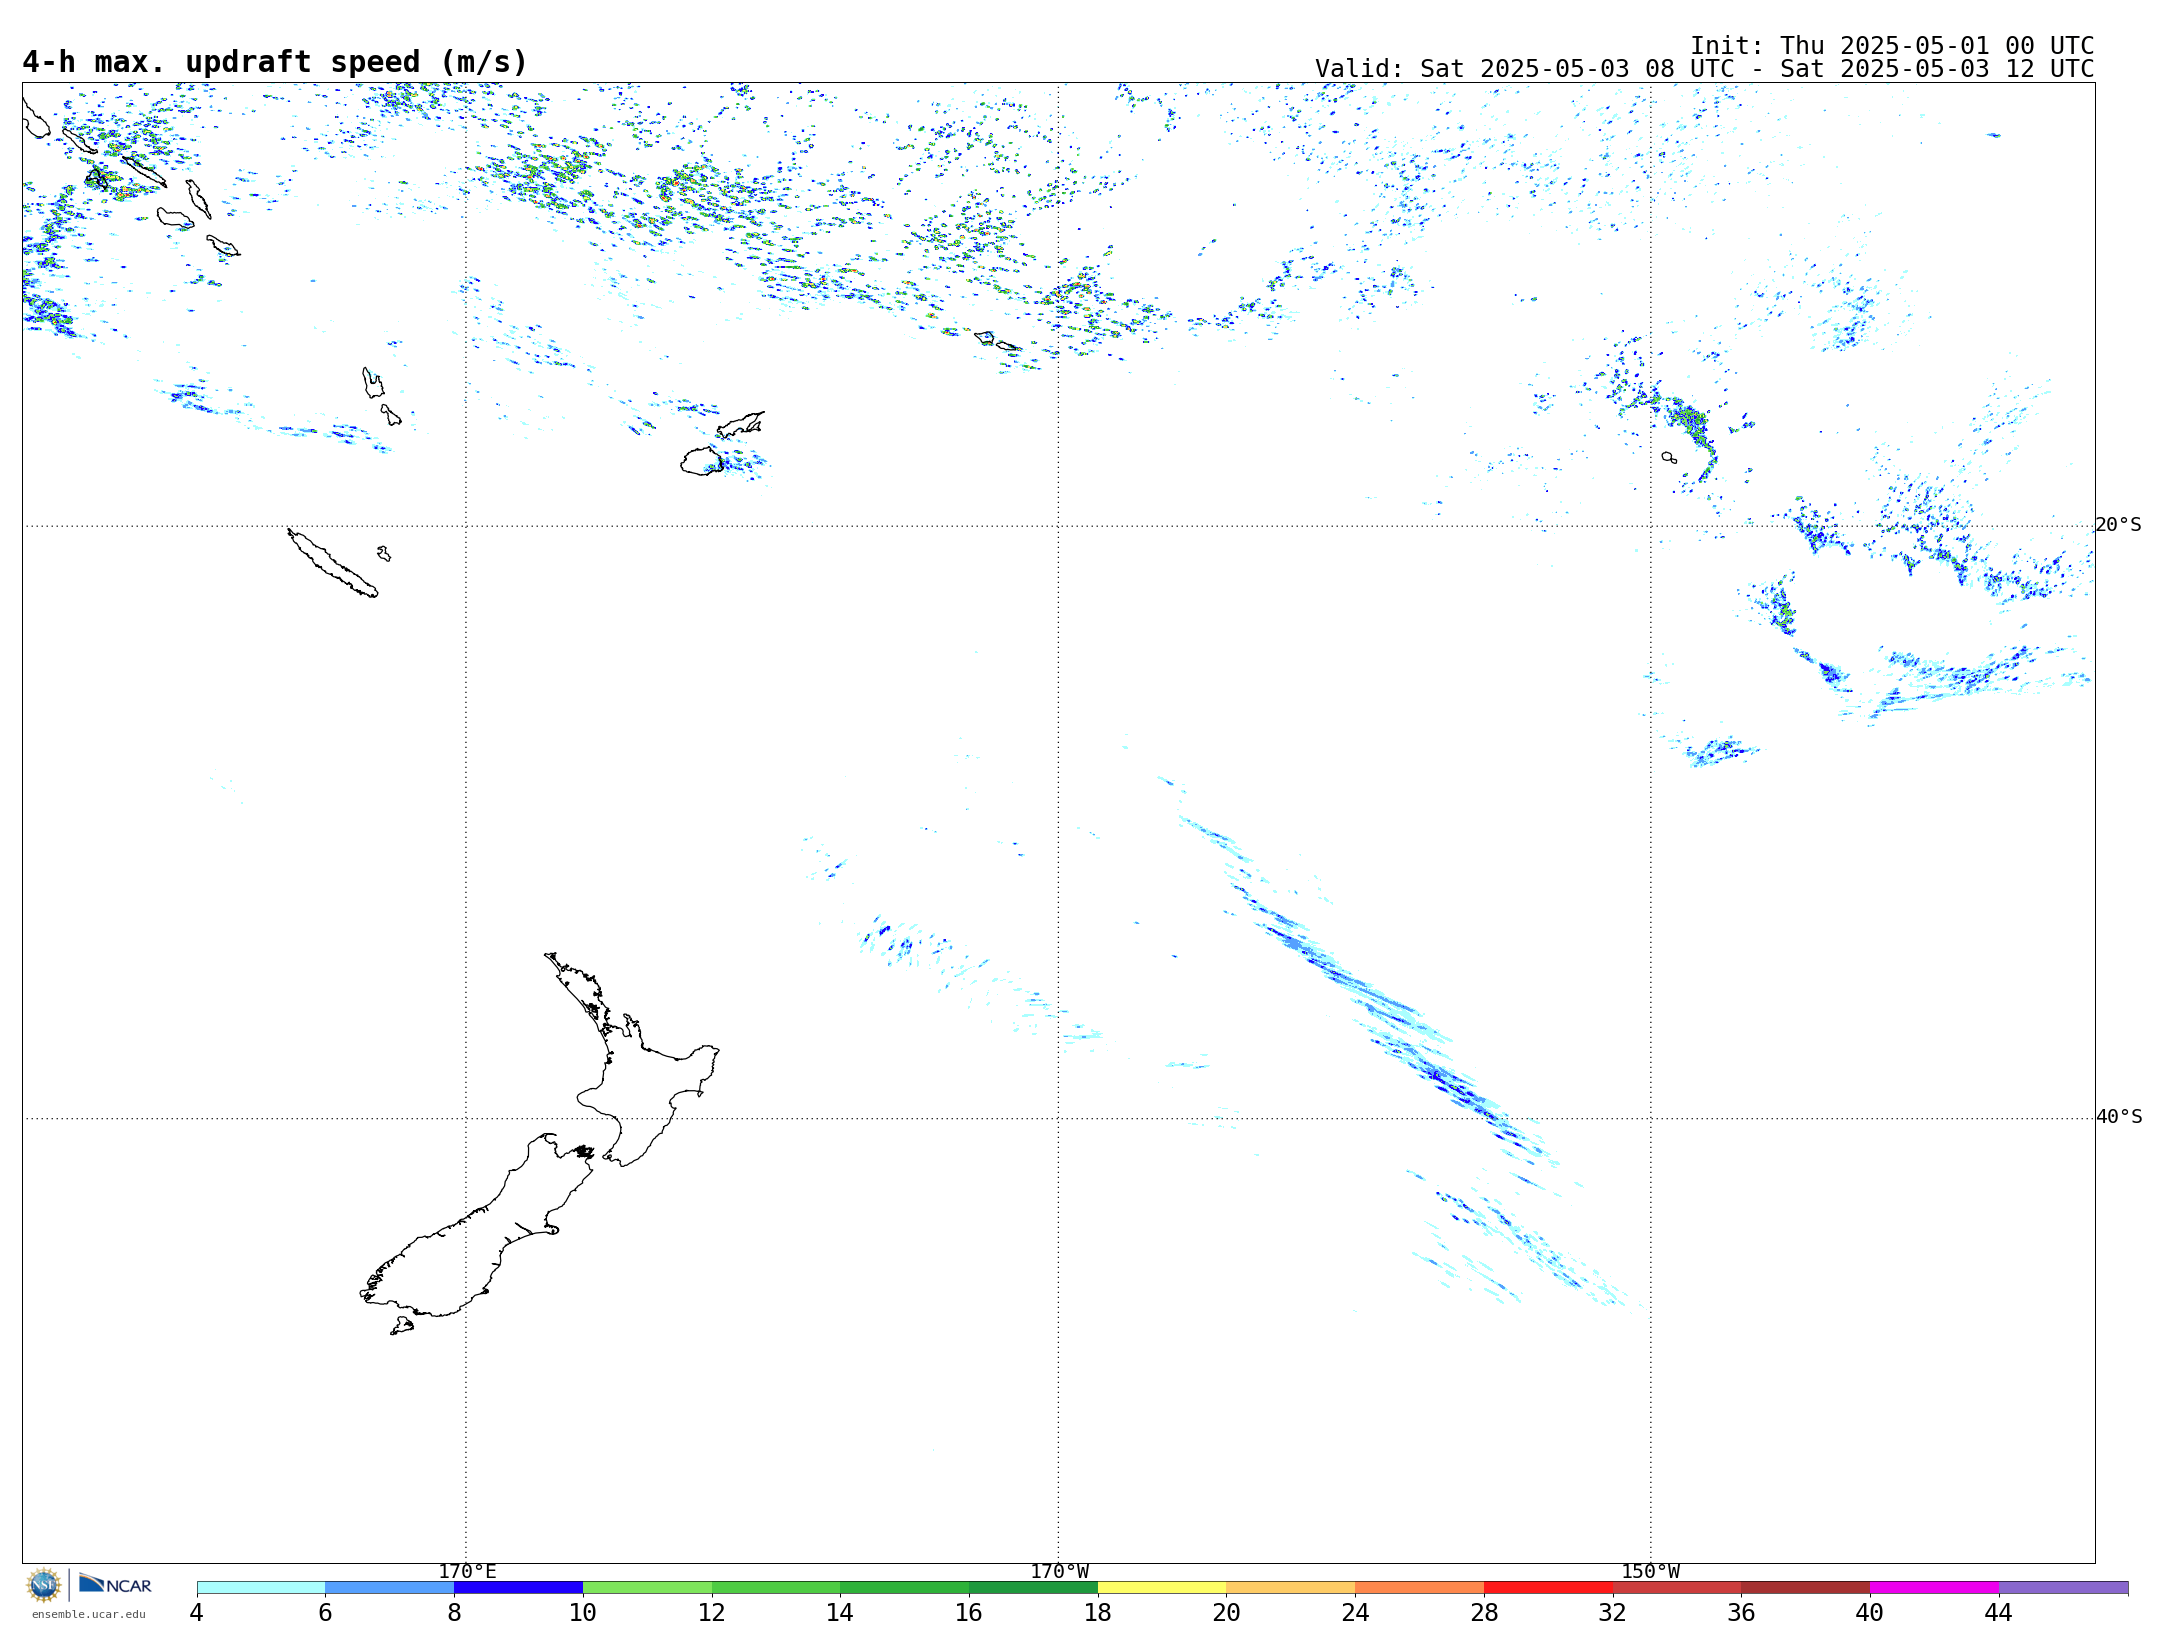2160x1626 pixels.
Task: Click the 40°S latitude label
Action: (2118, 1117)
